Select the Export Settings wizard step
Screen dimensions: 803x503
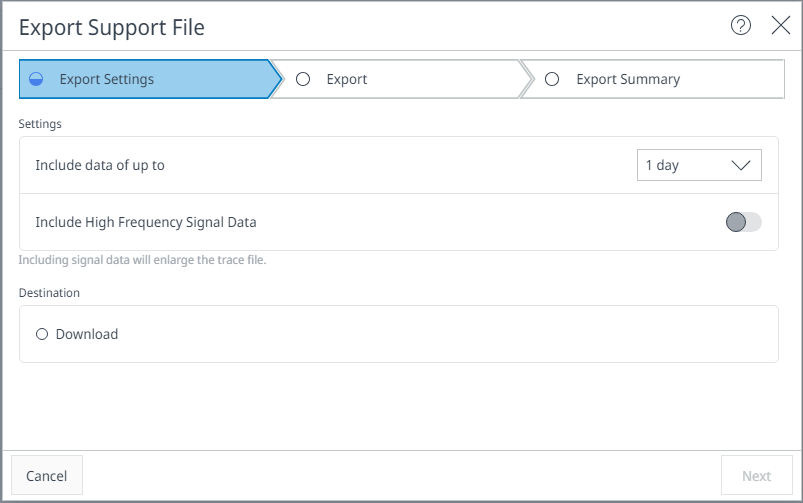click(x=106, y=80)
